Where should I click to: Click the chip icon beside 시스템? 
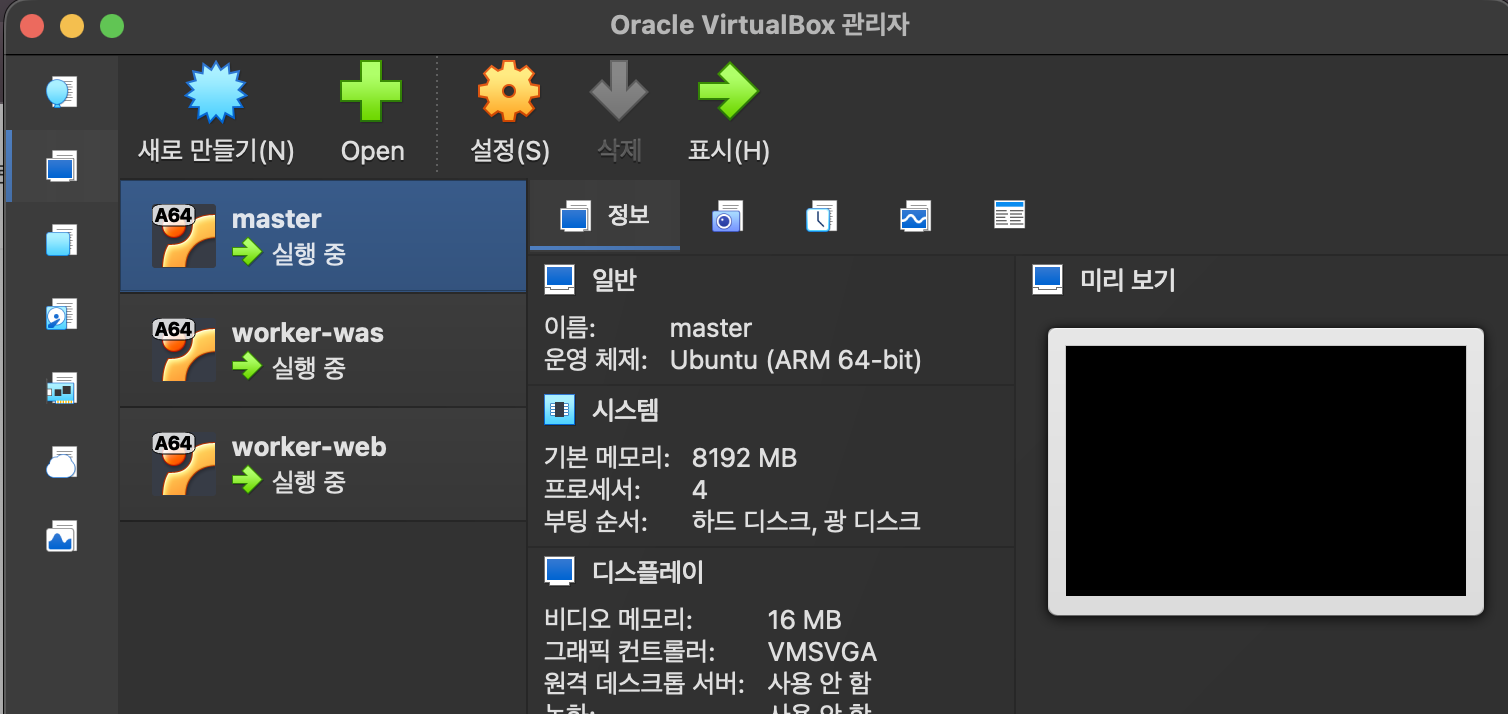pos(560,409)
